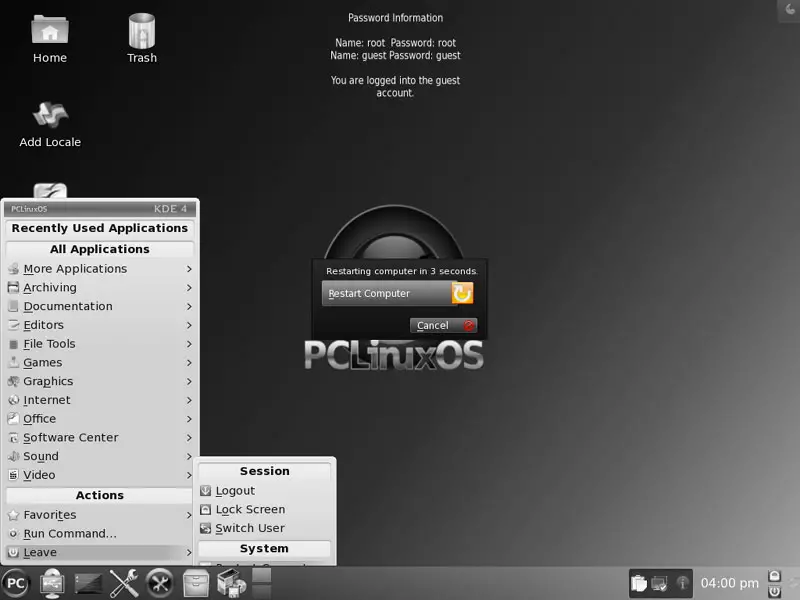
Task: Expand the Leave submenu arrow
Action: (189, 553)
